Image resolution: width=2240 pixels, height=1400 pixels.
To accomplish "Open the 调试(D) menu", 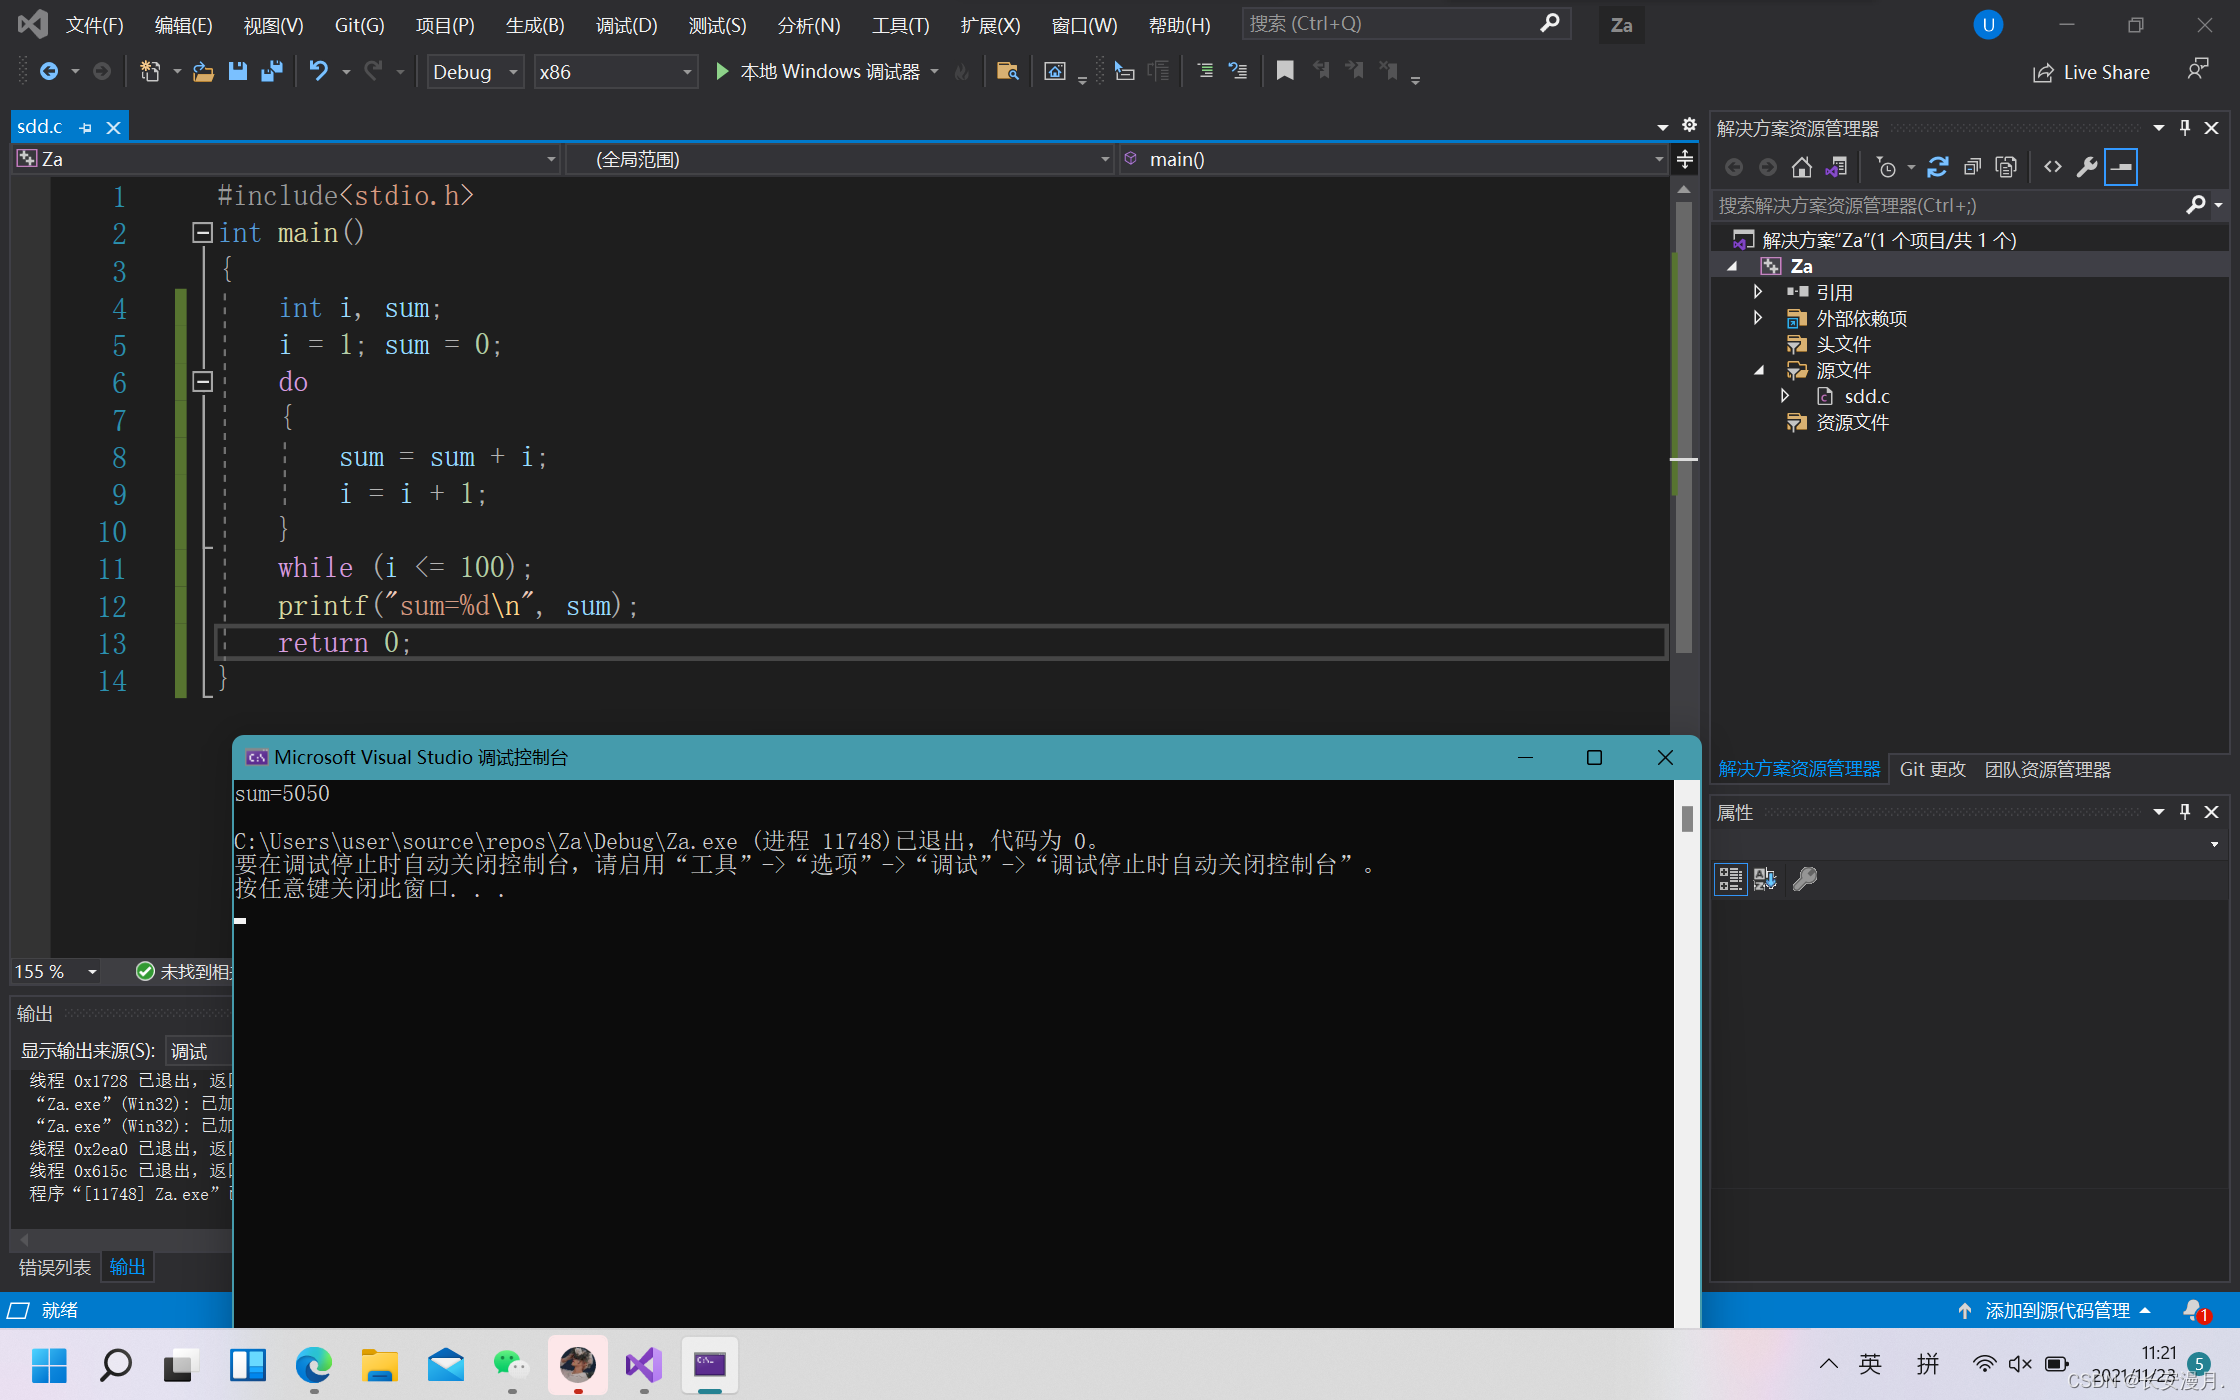I will (x=626, y=25).
